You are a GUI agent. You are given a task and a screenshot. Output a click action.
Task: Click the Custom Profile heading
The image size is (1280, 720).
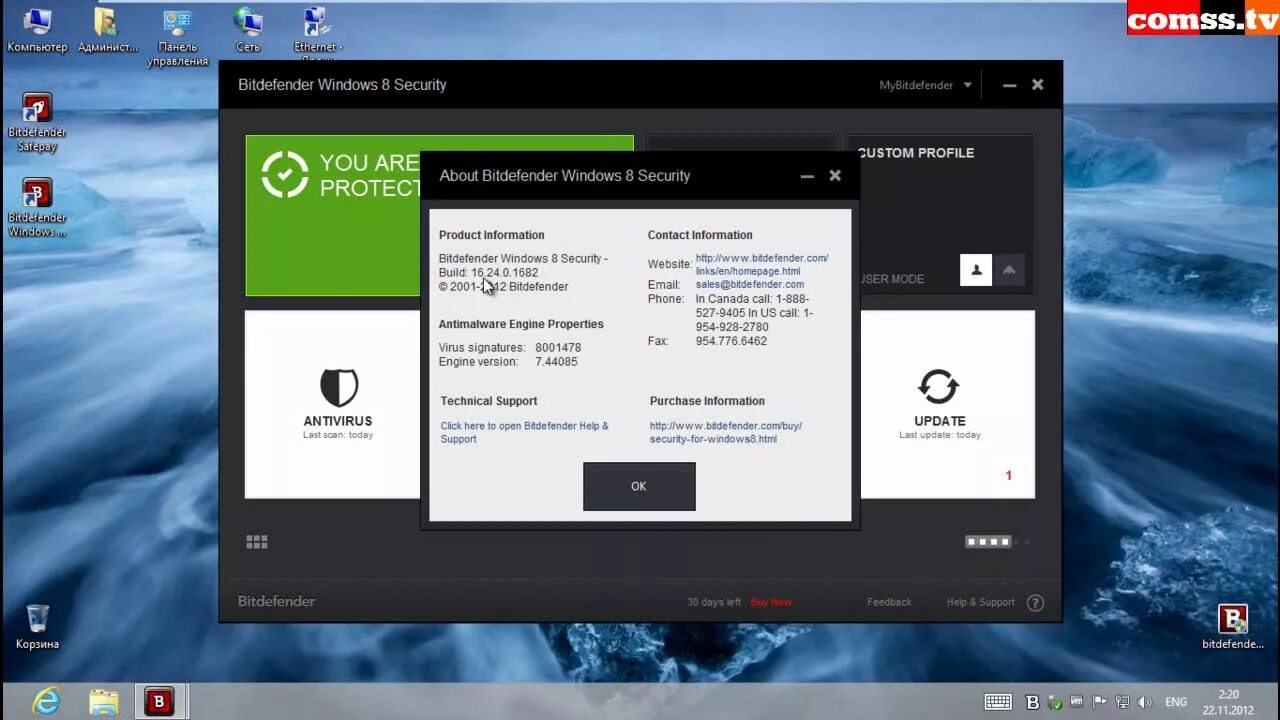pyautogui.click(x=916, y=153)
